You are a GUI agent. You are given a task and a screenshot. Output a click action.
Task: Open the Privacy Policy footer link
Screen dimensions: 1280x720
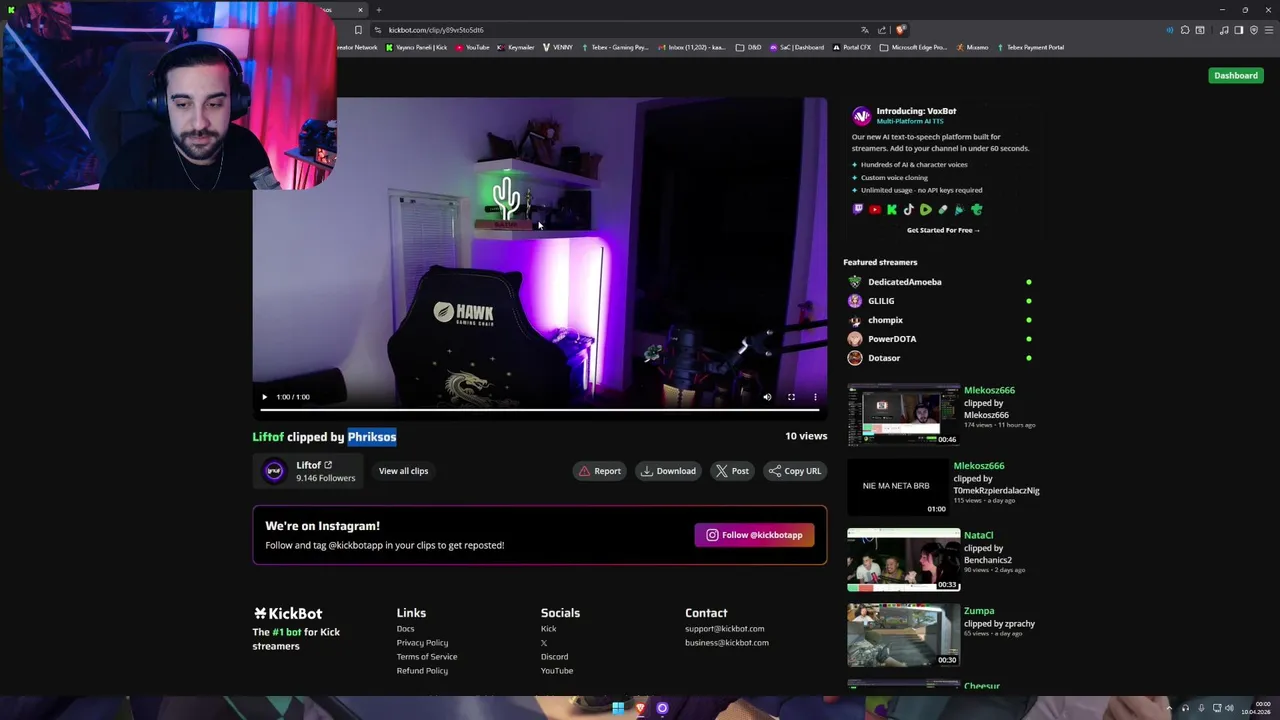pos(422,643)
